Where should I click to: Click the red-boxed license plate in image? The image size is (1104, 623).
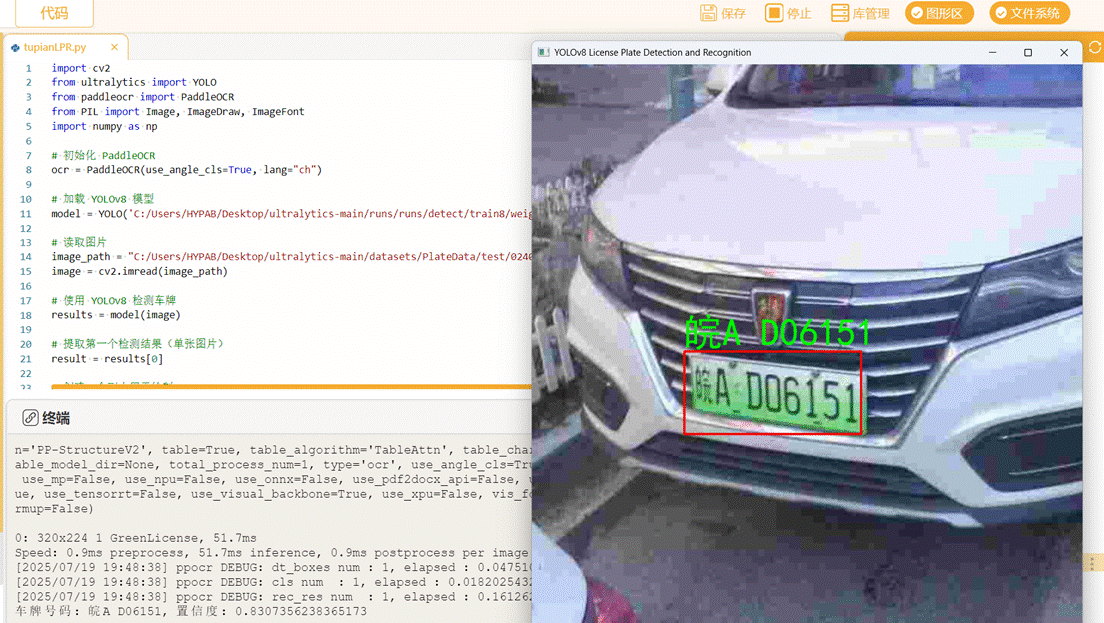[772, 393]
